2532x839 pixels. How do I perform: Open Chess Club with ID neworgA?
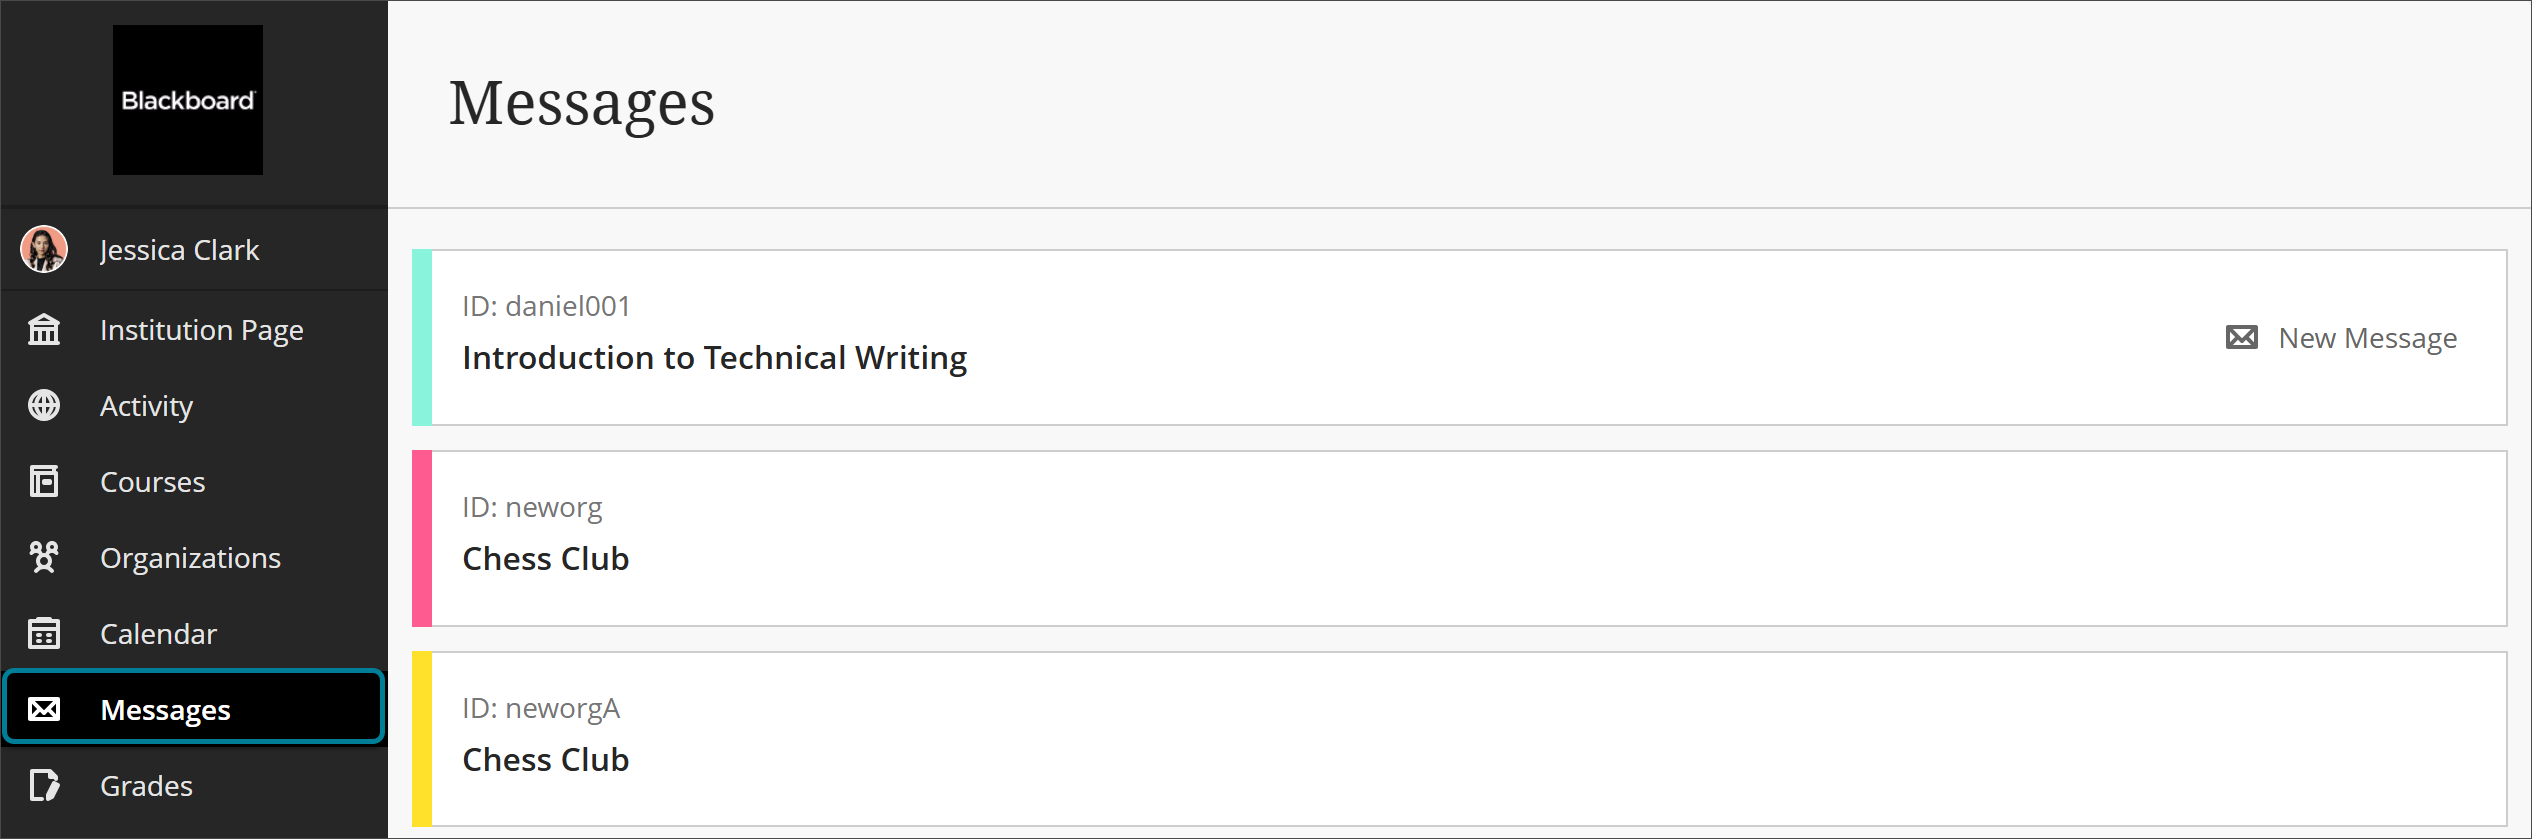point(545,759)
